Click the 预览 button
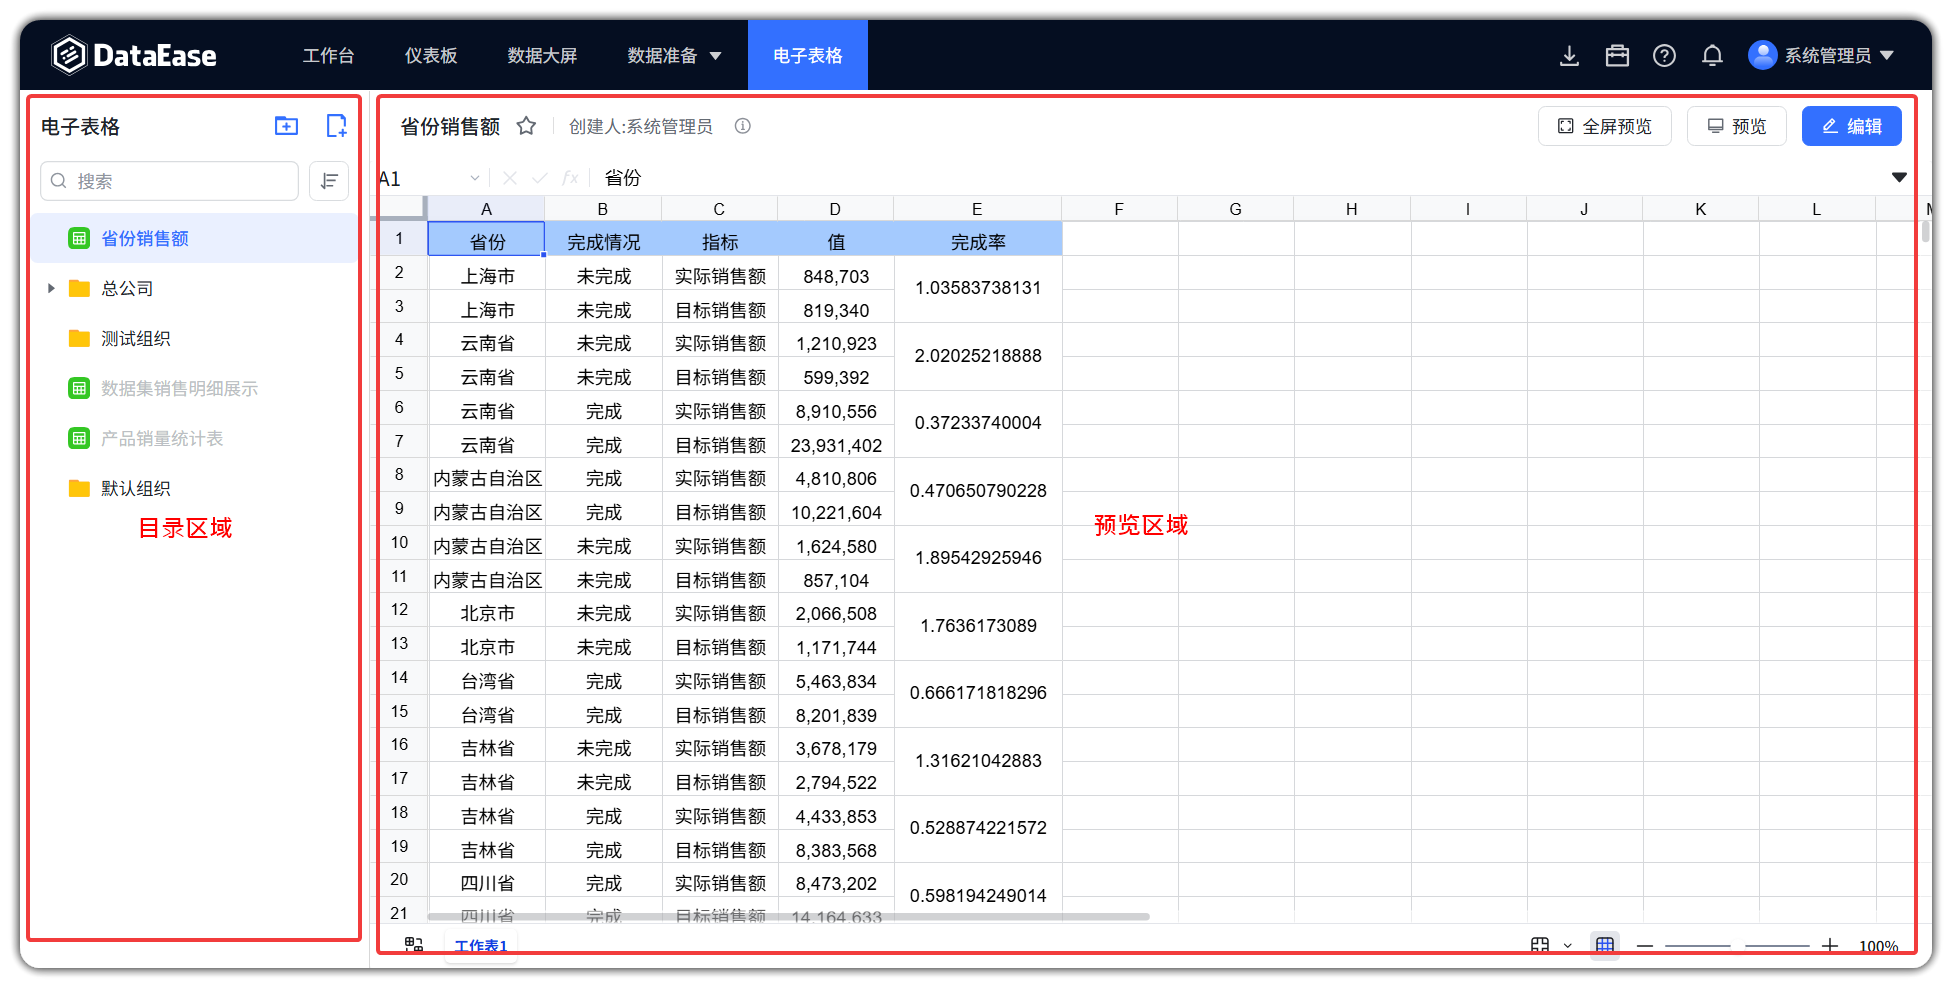The height and width of the screenshot is (988, 1952). [x=1737, y=126]
